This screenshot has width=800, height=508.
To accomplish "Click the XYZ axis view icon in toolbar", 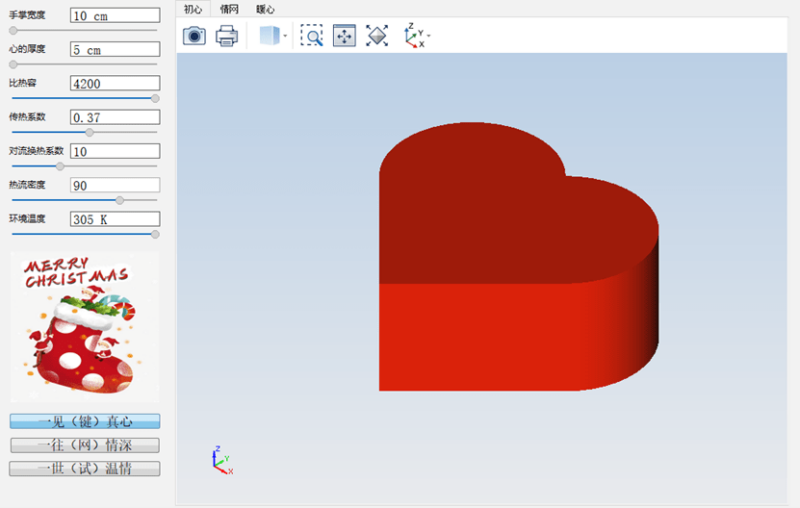I will pyautogui.click(x=413, y=36).
